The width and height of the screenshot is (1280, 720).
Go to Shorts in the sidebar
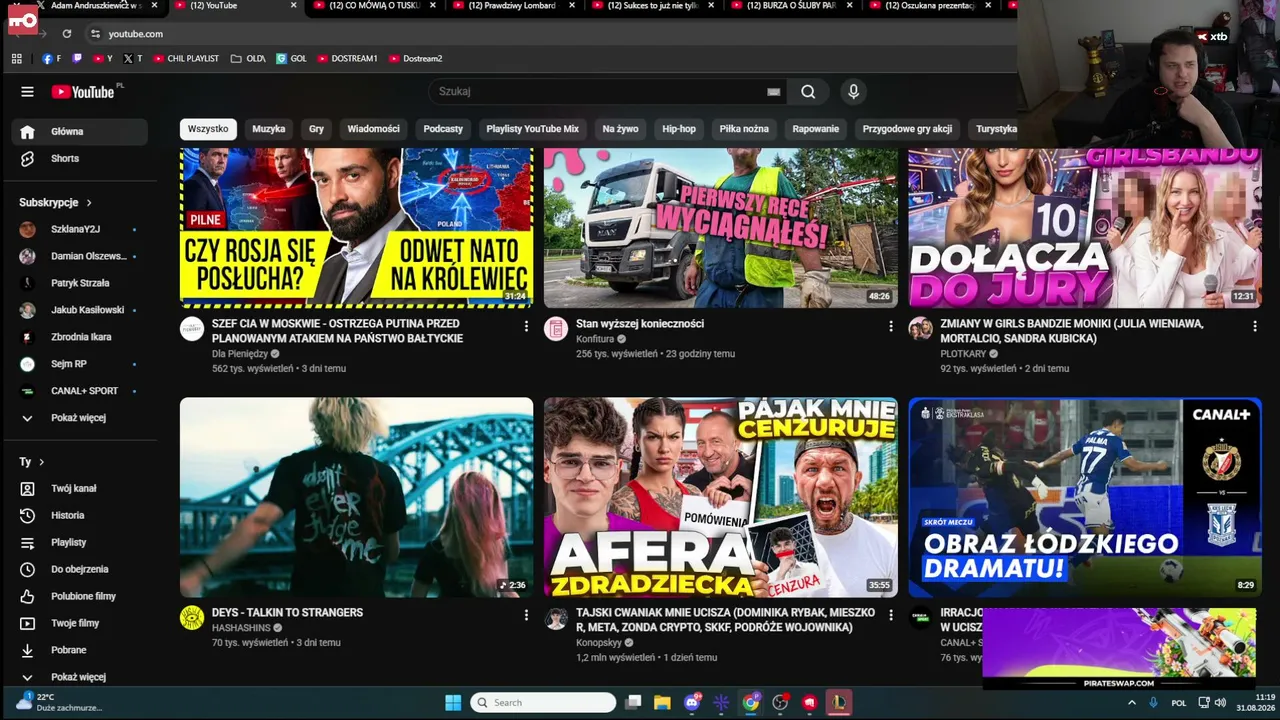[x=80, y=159]
